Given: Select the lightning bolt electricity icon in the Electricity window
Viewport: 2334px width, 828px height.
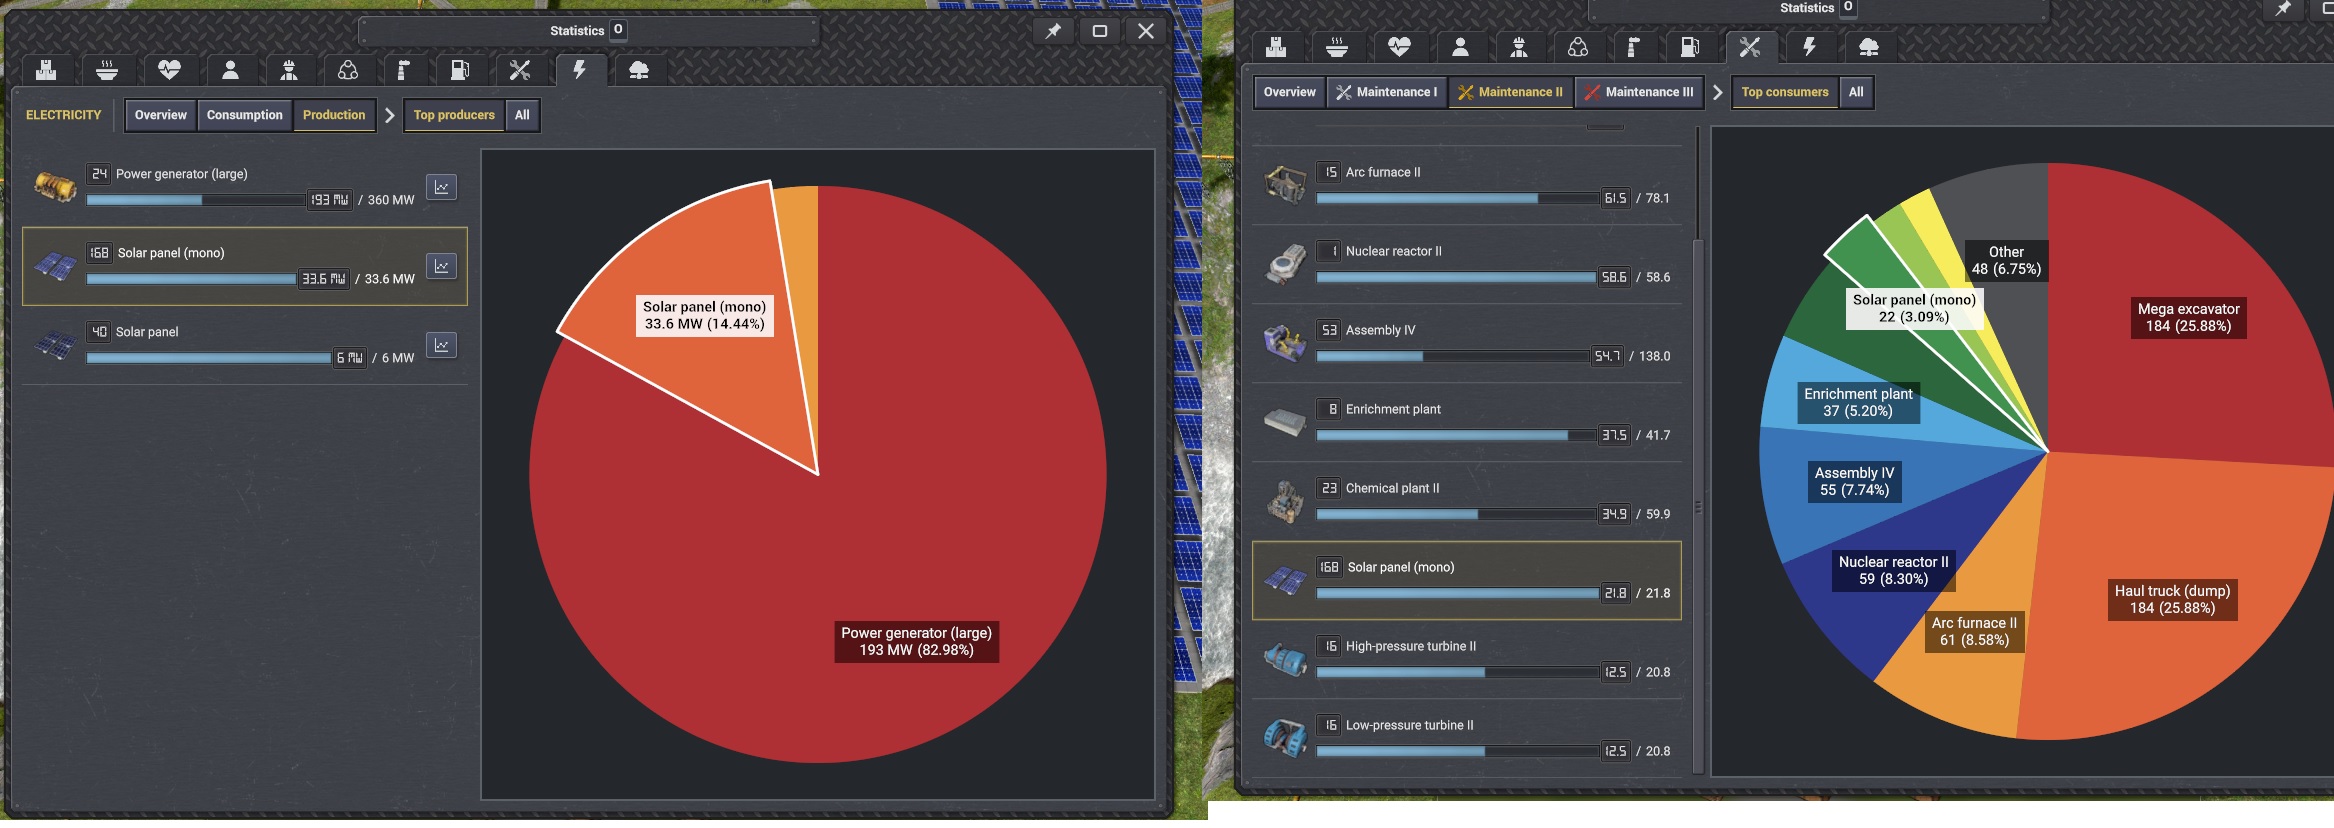Looking at the screenshot, I should point(579,70).
